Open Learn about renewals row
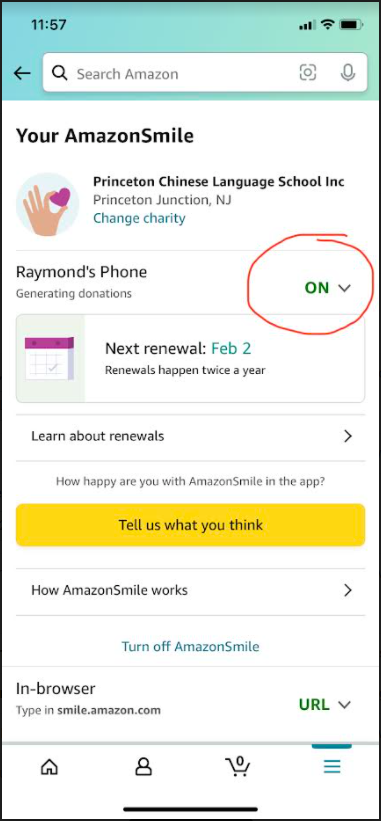This screenshot has height=821, width=381. tap(190, 436)
